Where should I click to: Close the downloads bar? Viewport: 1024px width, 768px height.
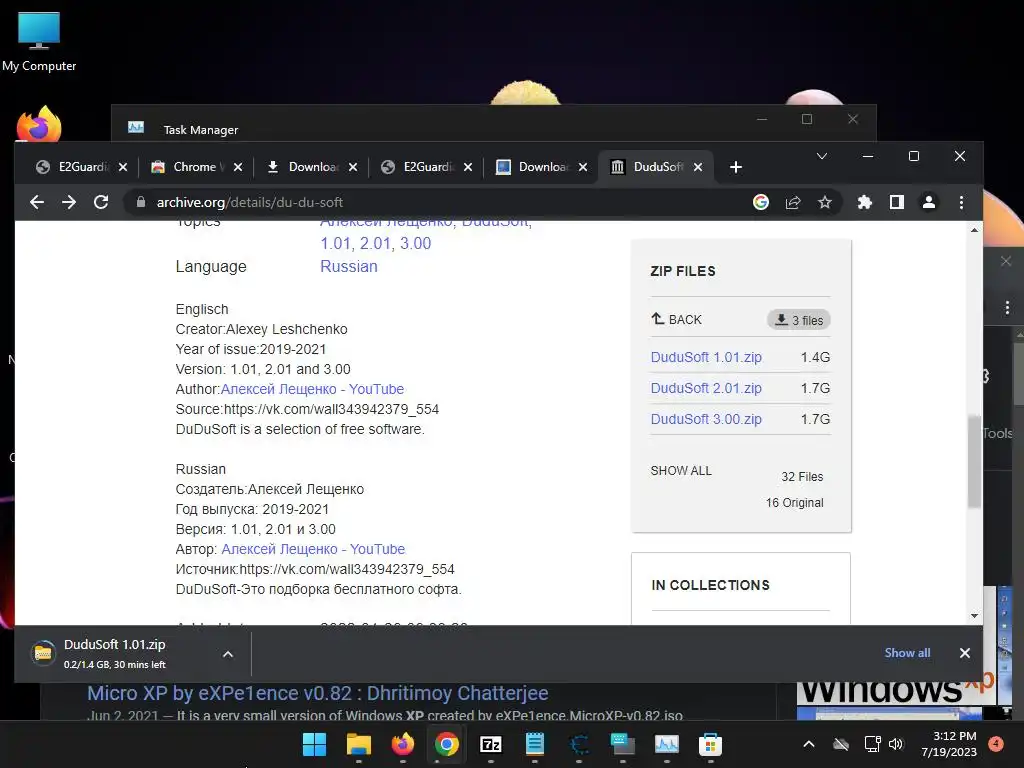coord(965,653)
